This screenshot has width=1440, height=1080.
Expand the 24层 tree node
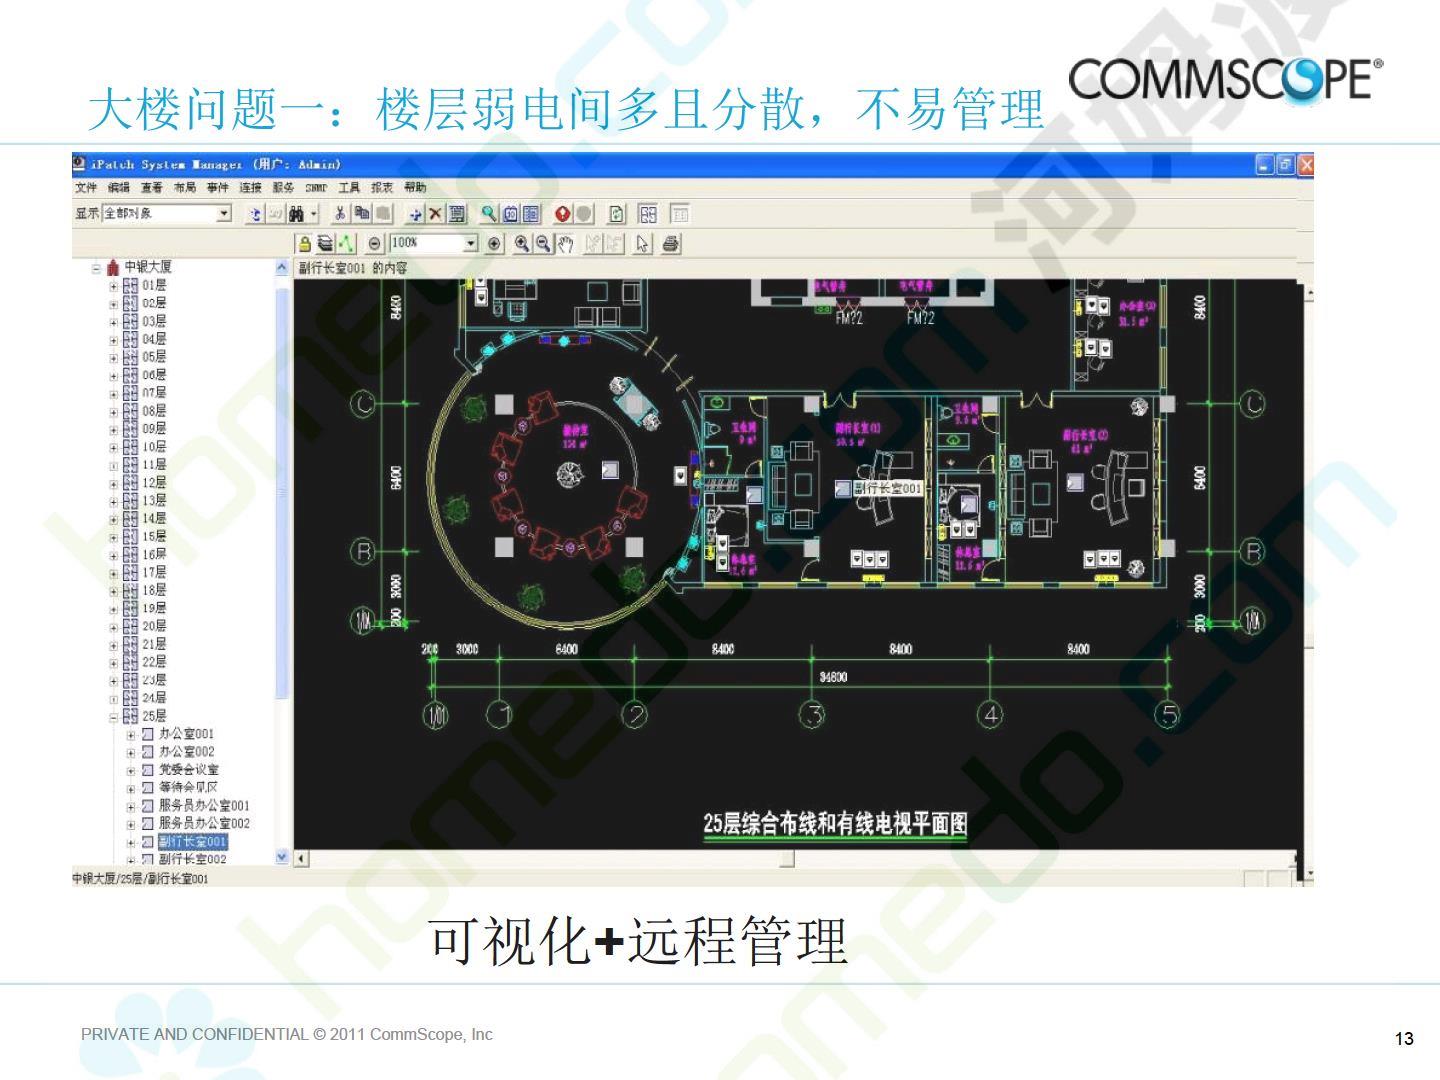point(114,699)
